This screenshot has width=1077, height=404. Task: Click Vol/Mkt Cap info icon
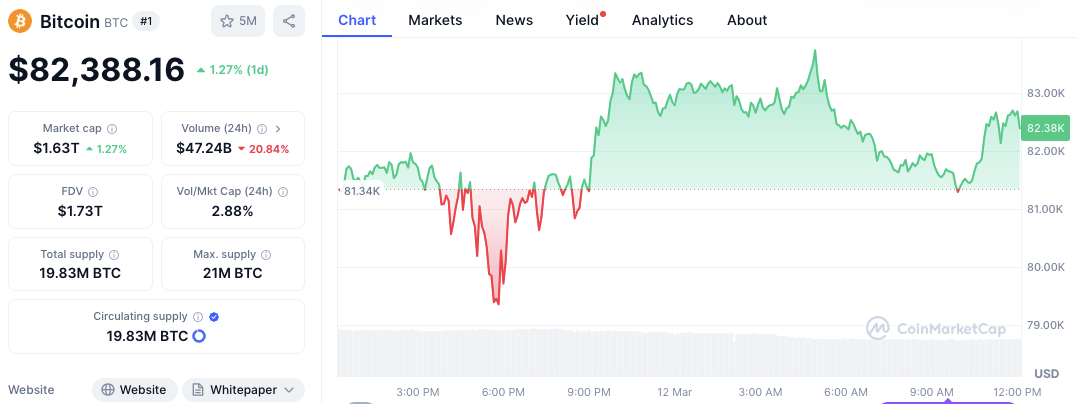pos(283,192)
